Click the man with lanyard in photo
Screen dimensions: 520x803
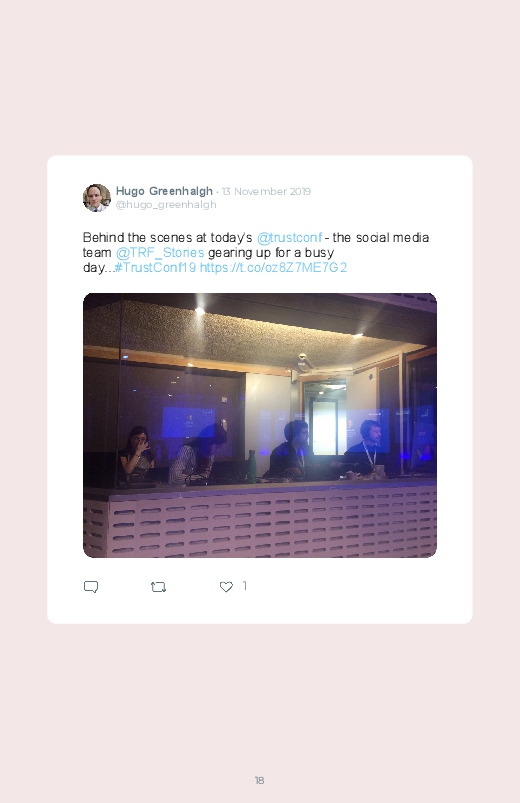(367, 446)
